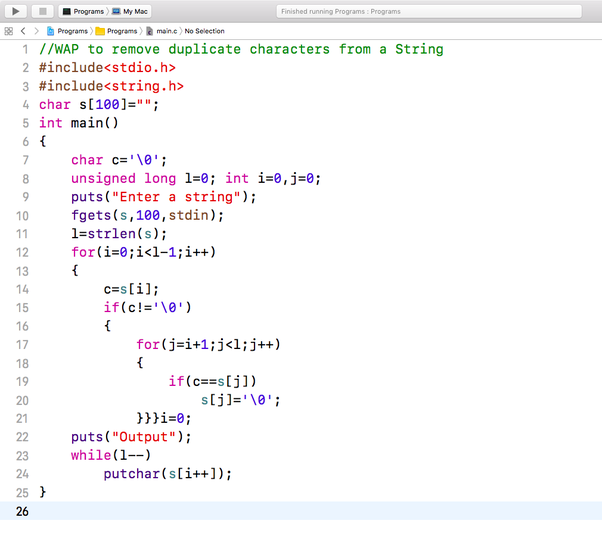
Task: Open the main.c breadcrumb item
Action: [166, 31]
